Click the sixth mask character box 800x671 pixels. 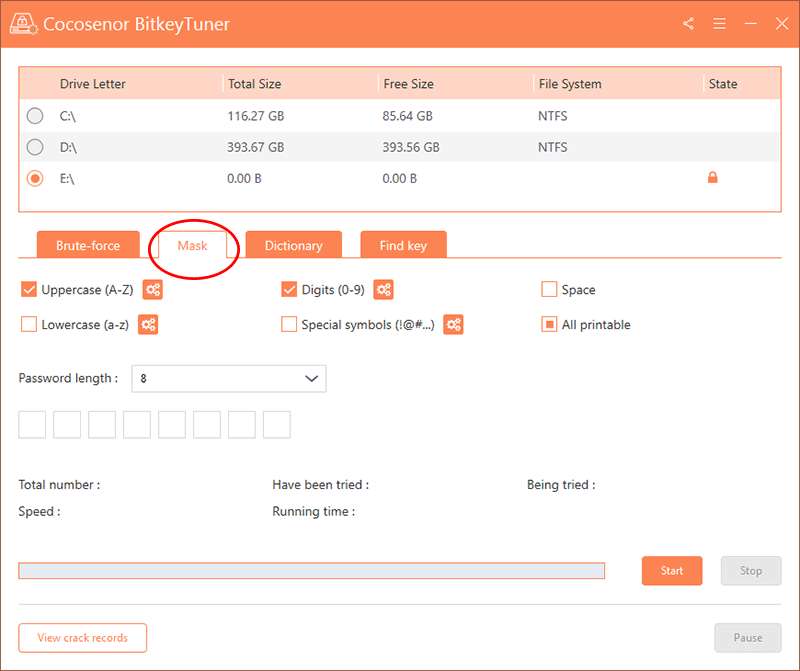207,425
